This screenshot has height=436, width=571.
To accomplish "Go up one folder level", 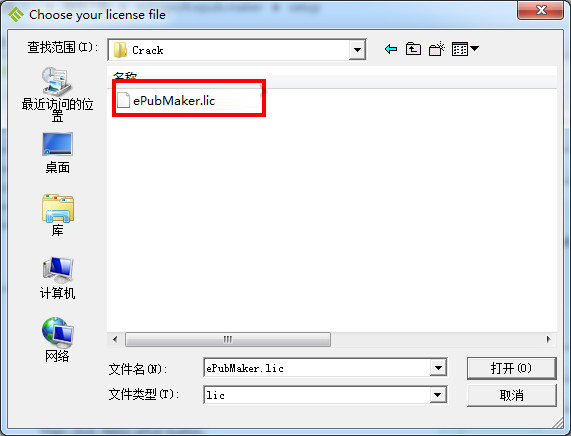I will (x=413, y=49).
